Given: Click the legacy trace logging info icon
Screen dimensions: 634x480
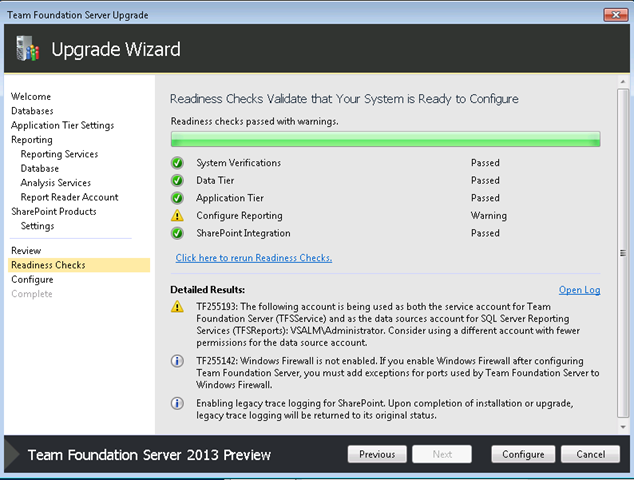Looking at the screenshot, I should click(177, 403).
